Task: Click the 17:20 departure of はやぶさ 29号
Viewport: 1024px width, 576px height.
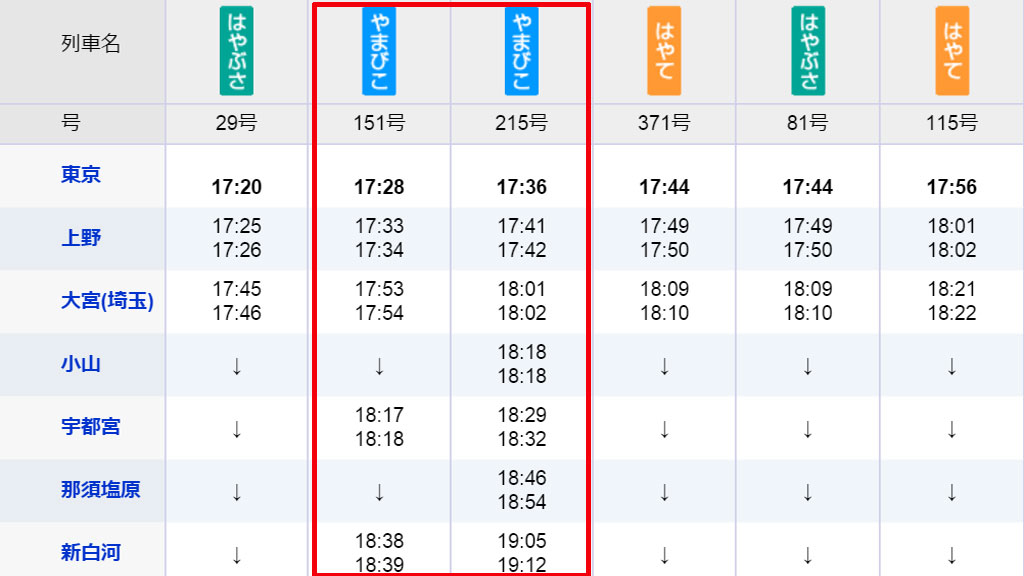Action: point(236,187)
